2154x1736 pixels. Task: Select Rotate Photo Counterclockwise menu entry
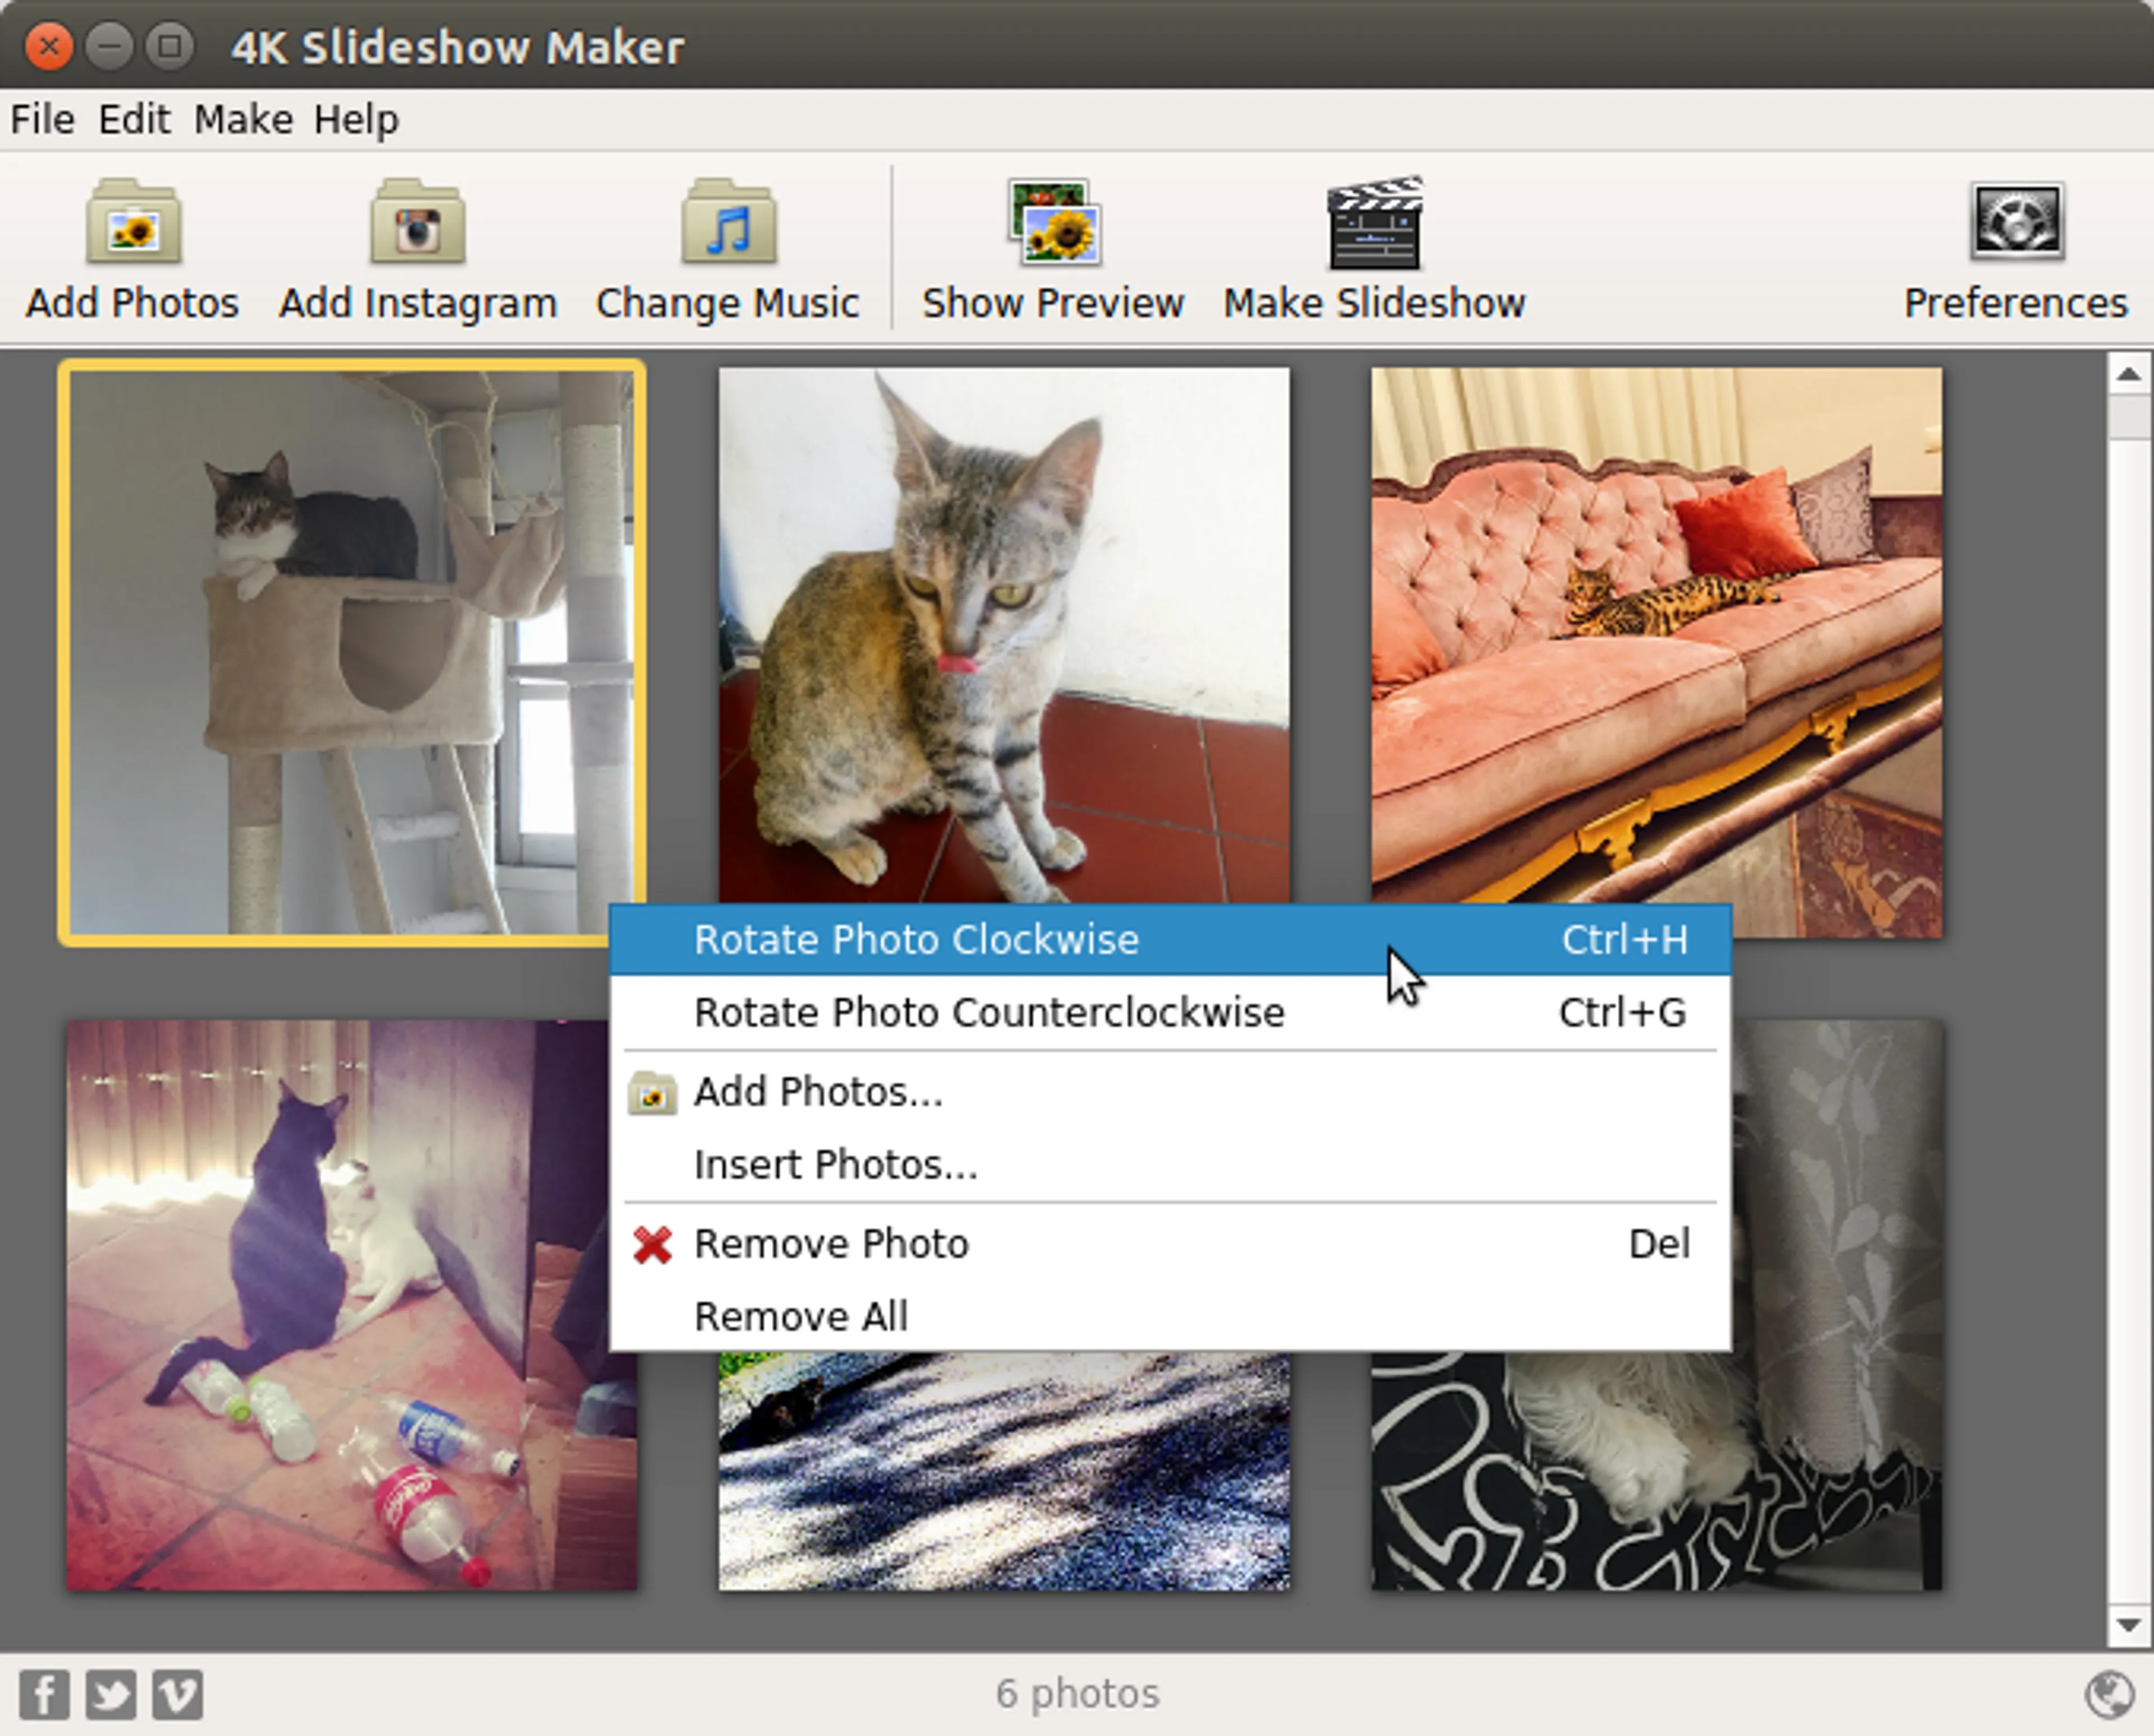click(988, 1013)
